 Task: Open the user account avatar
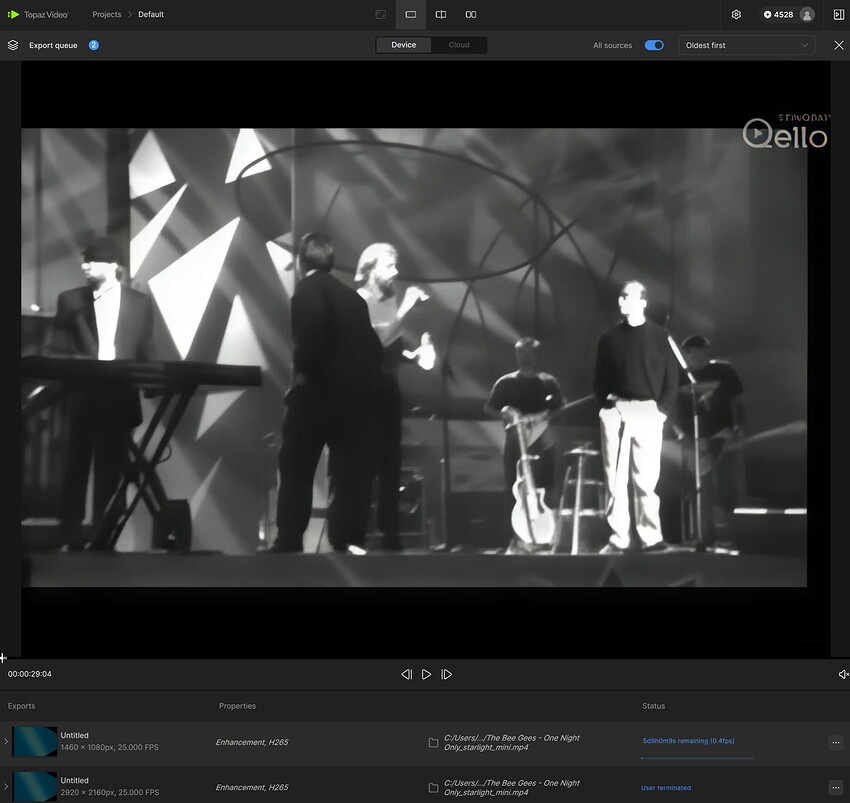pyautogui.click(x=807, y=15)
